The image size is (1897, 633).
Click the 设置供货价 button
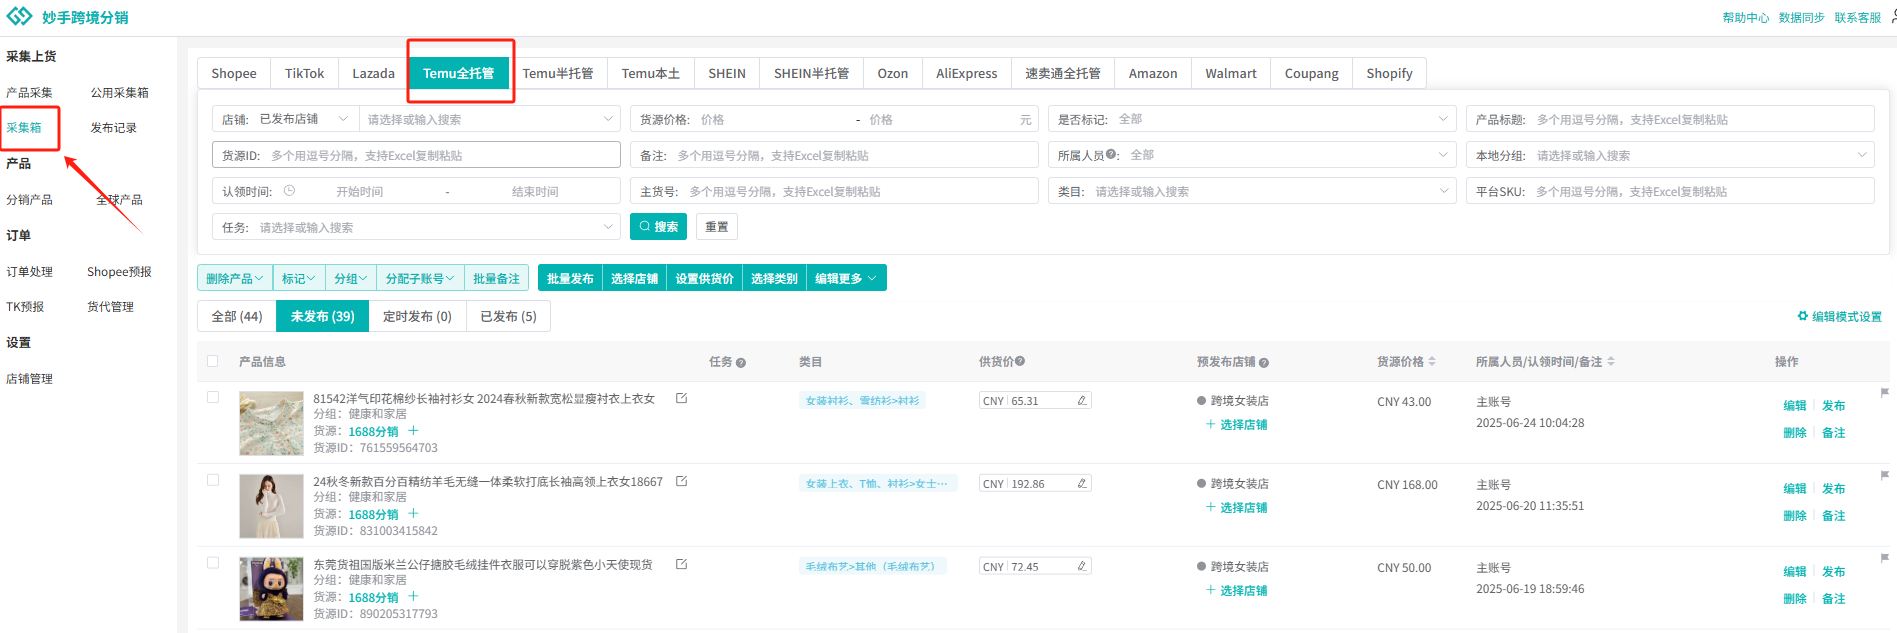(704, 278)
